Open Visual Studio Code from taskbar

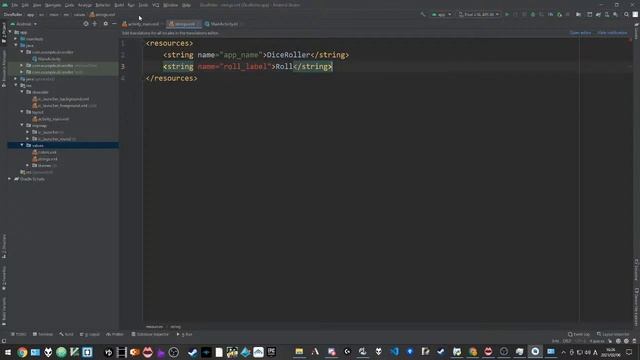point(394,352)
